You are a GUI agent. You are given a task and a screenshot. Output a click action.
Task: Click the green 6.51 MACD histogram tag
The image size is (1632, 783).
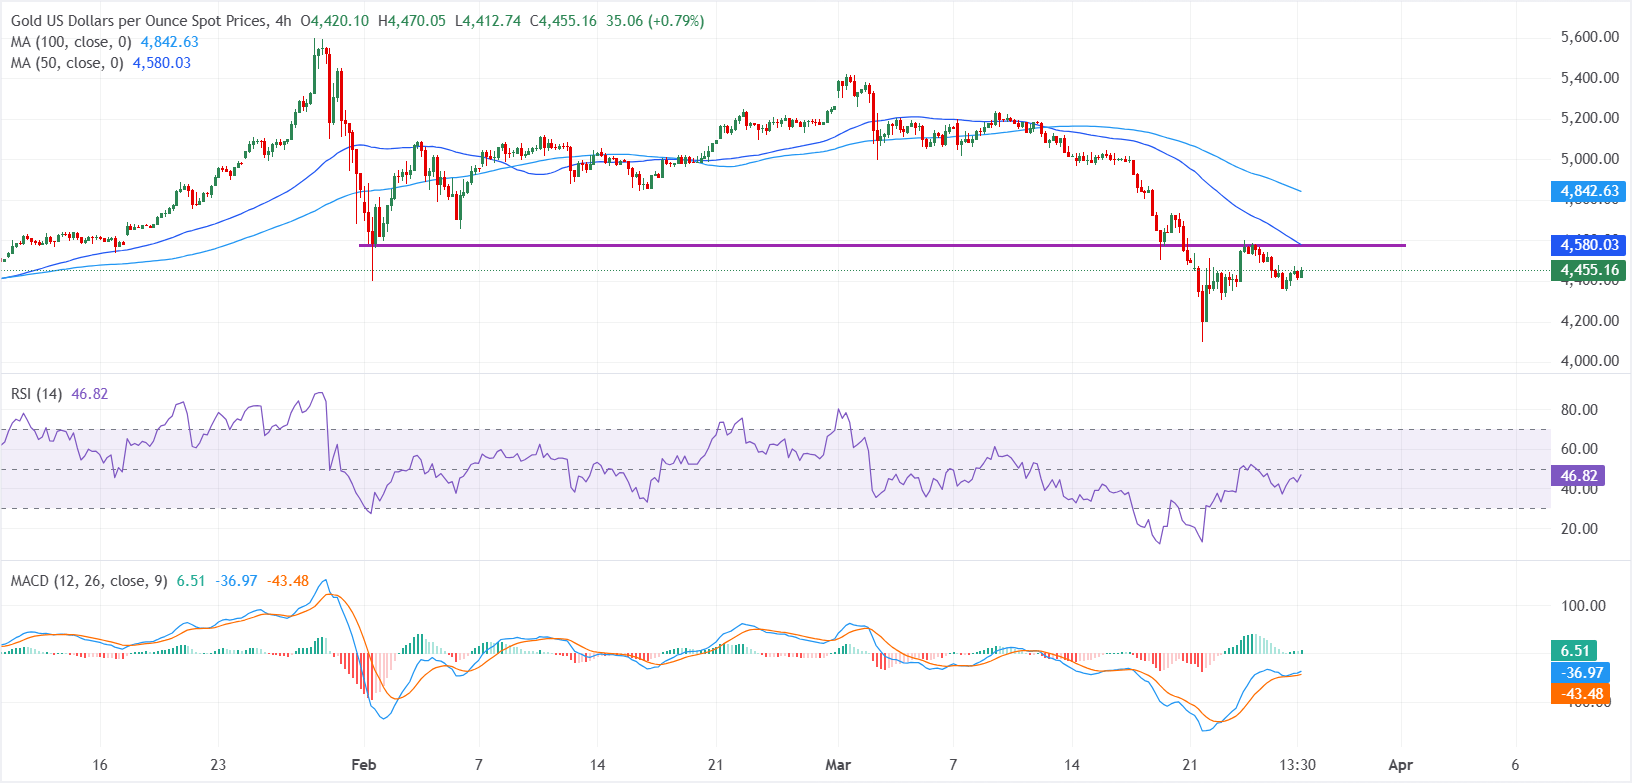pos(1574,651)
